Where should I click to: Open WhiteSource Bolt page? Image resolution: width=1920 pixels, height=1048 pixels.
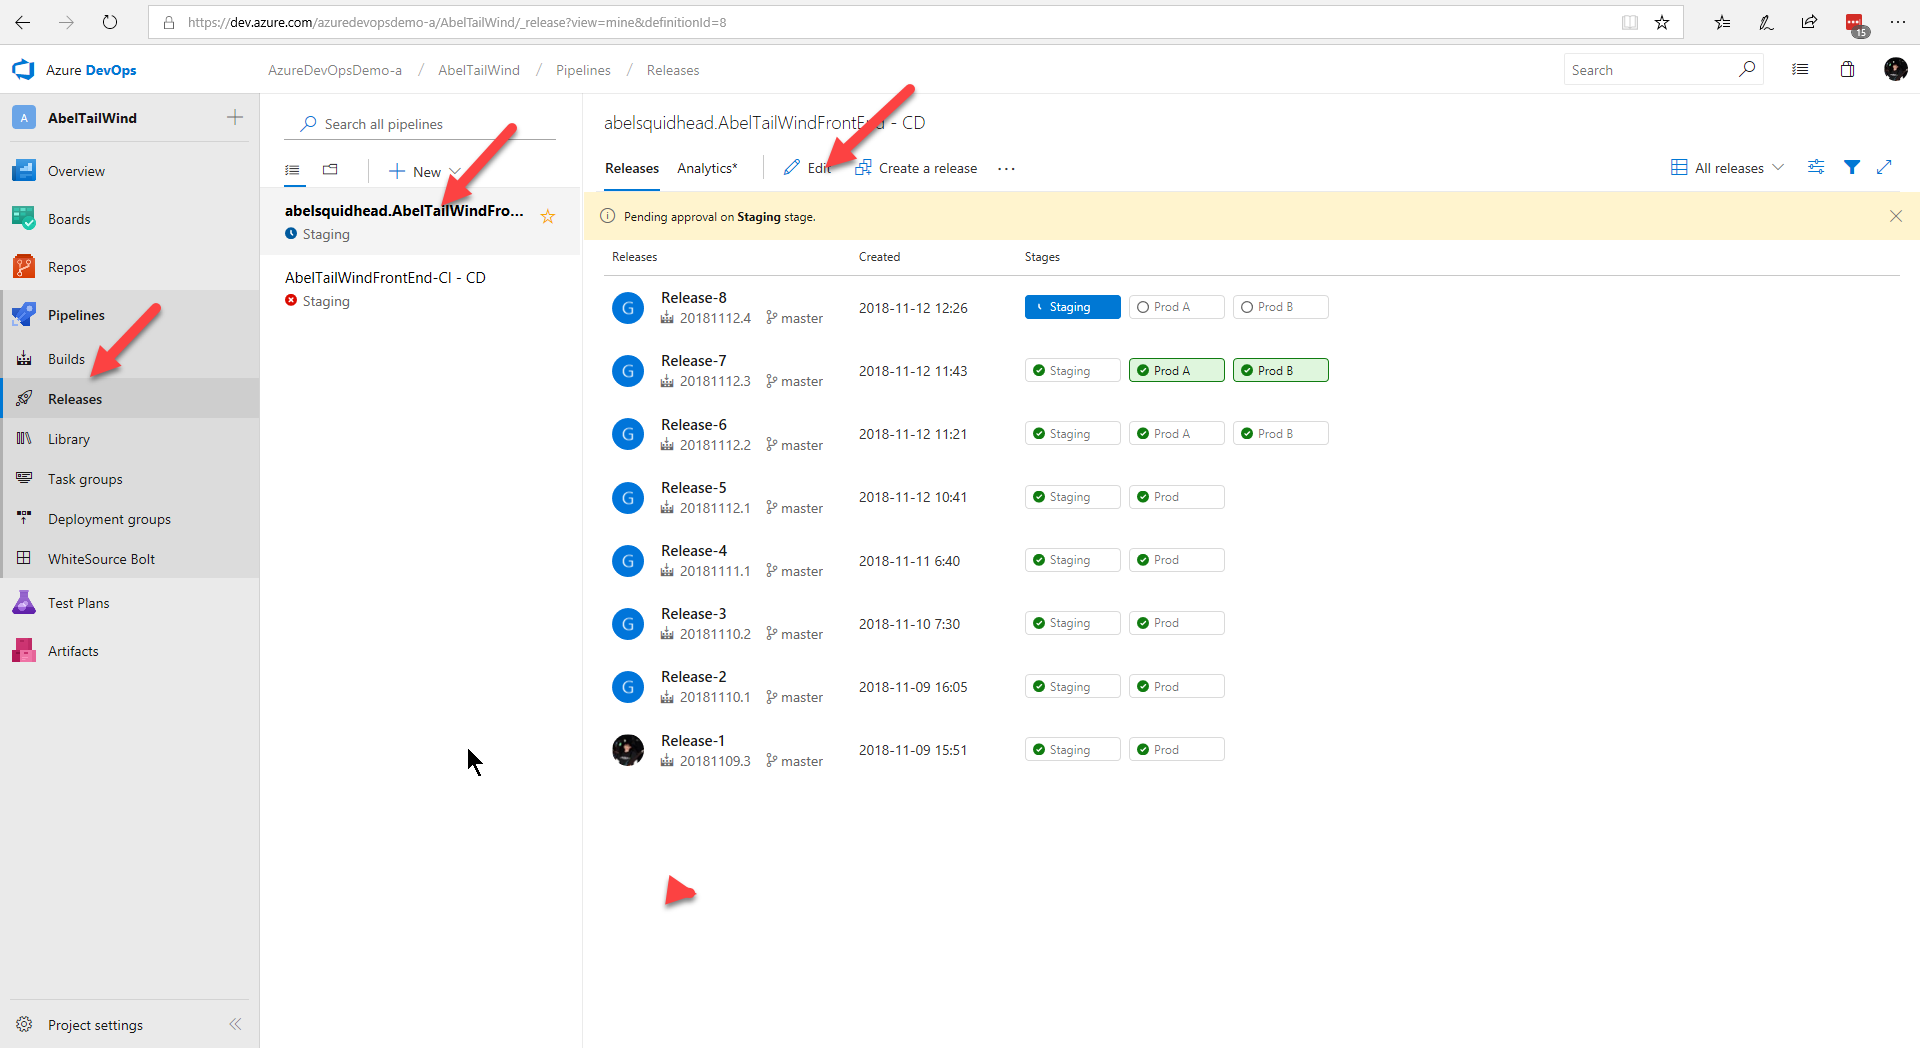(x=101, y=559)
